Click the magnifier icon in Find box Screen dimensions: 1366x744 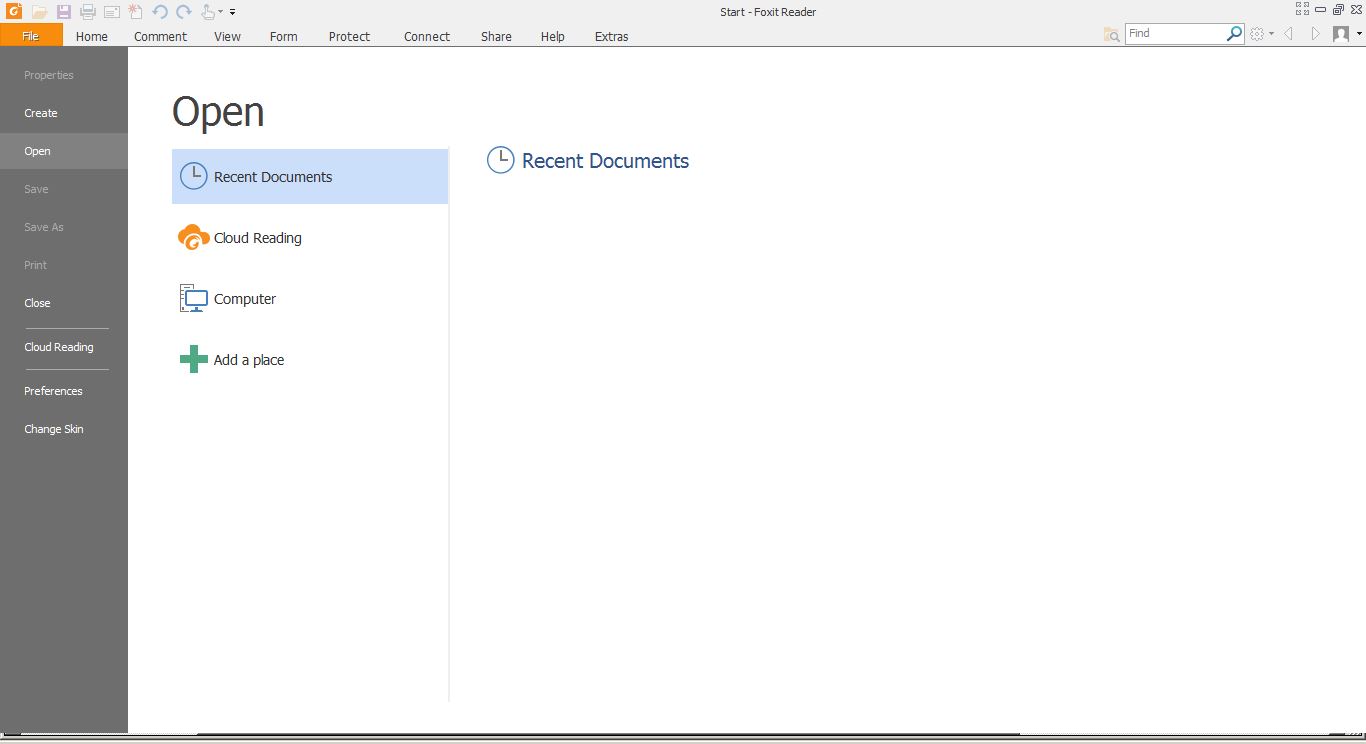pos(1234,33)
